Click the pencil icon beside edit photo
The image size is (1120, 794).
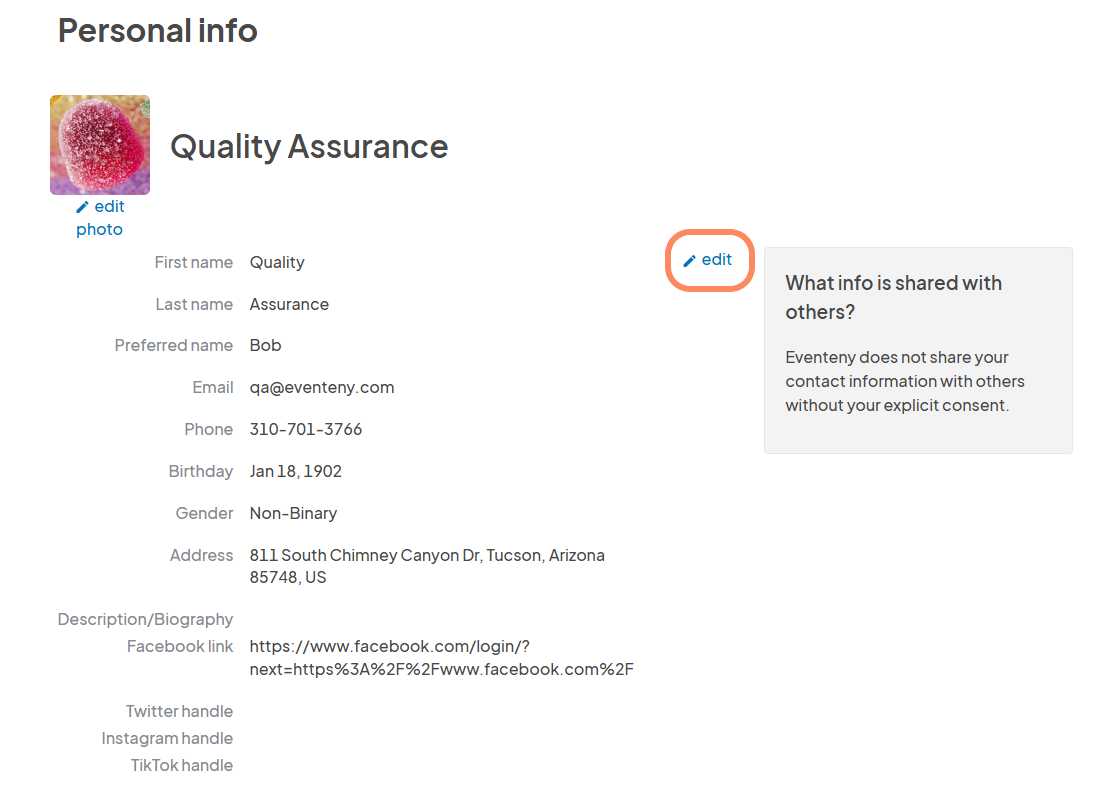coord(82,207)
